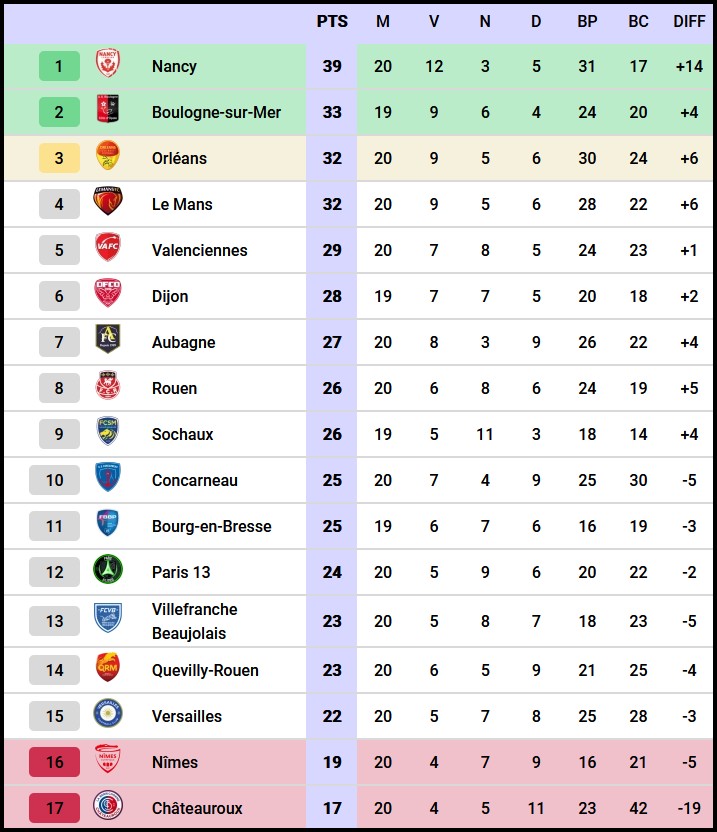Click the yellow rank 3 badge

[x=59, y=158]
